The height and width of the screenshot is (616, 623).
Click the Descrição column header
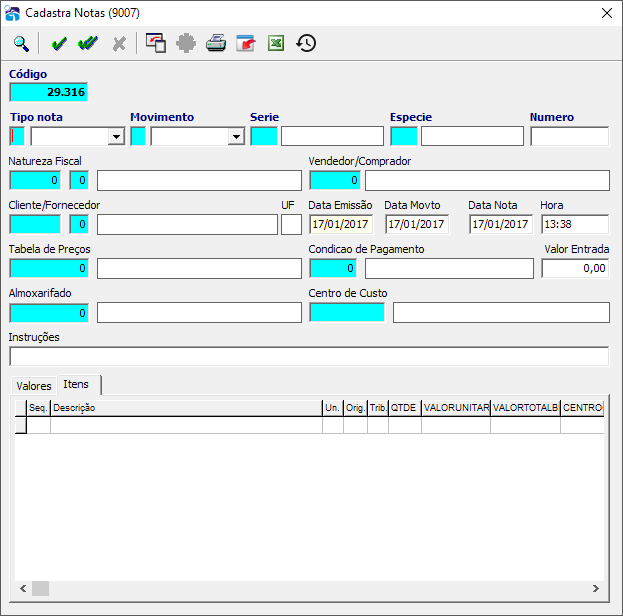click(x=186, y=408)
